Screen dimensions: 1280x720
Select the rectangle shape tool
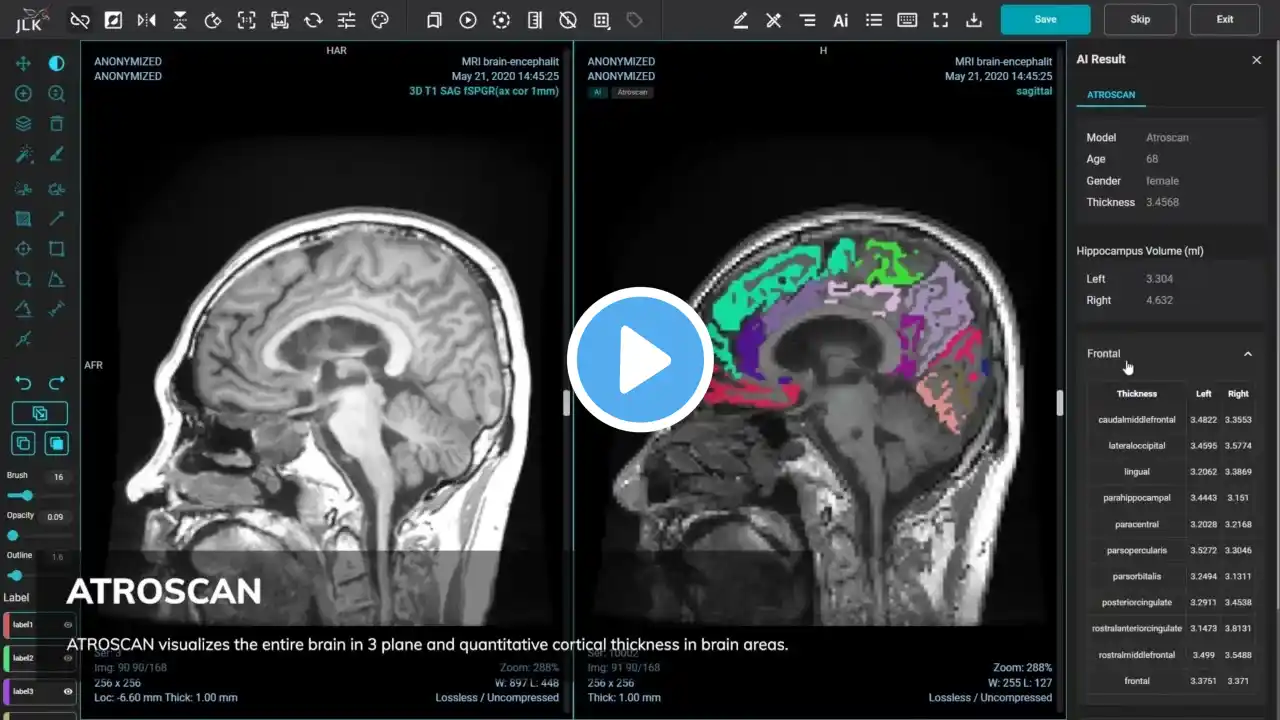click(57, 249)
